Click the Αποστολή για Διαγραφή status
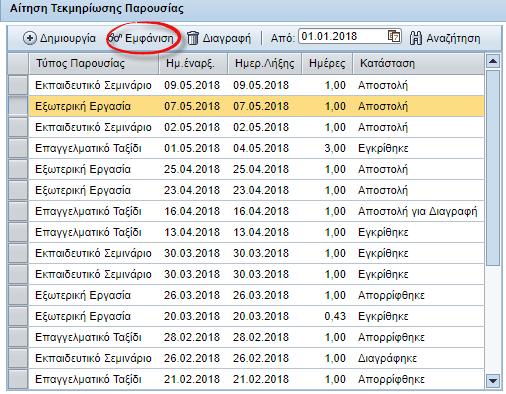Screen dimensions: 506x394 [x=418, y=211]
